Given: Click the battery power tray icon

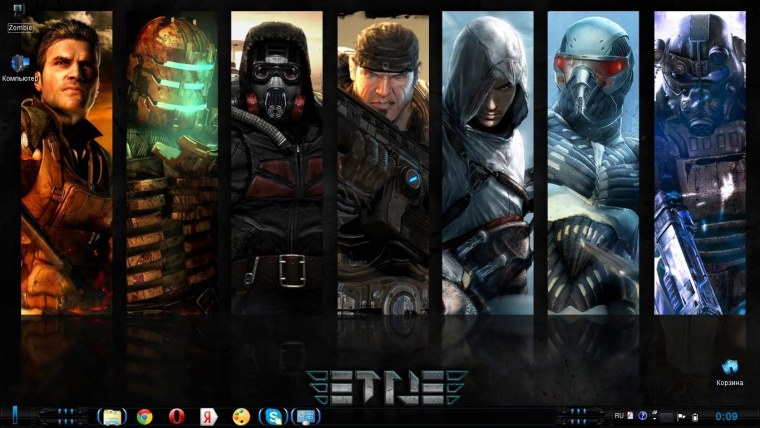Looking at the screenshot, I should pyautogui.click(x=694, y=416).
